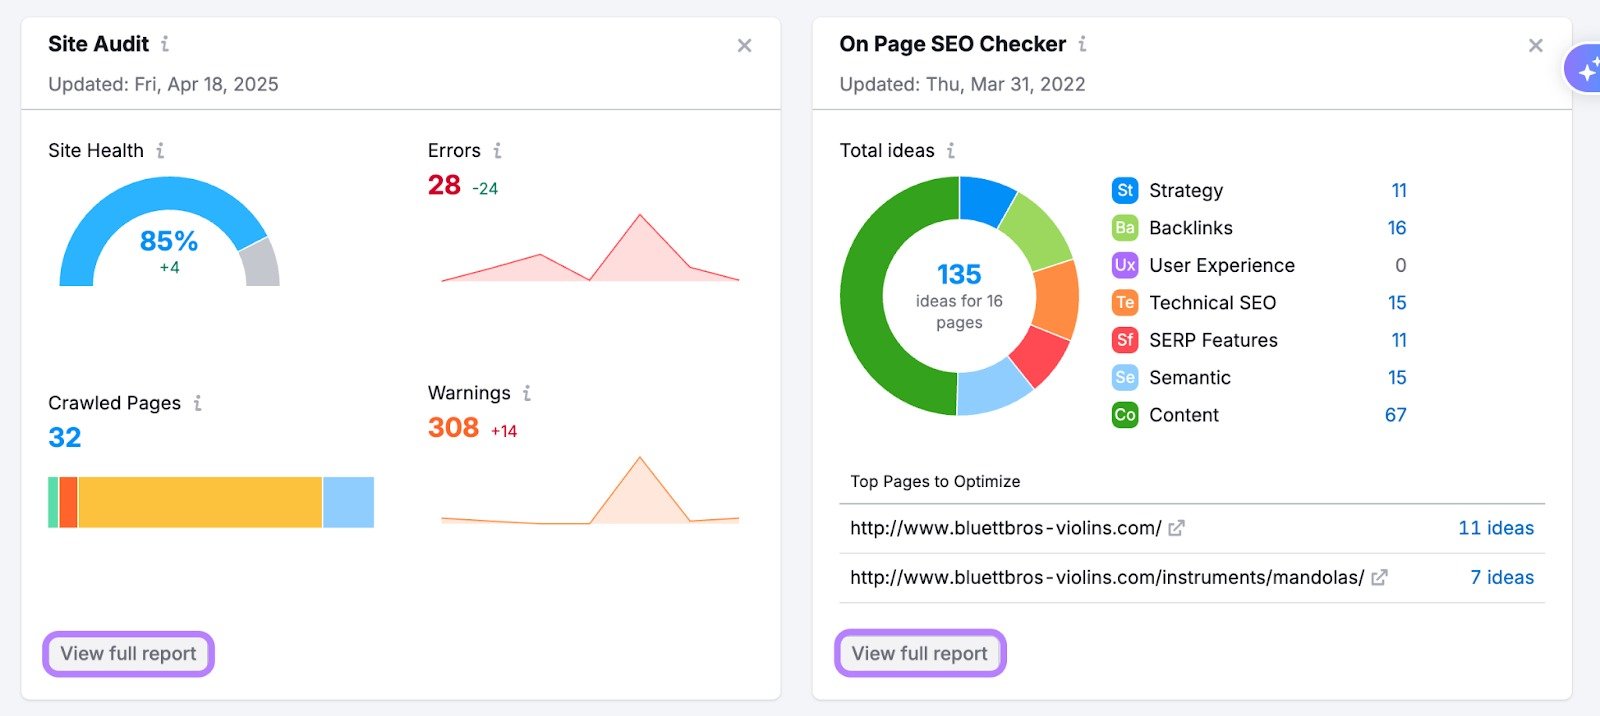Click the info icon beside Site Health
The width and height of the screenshot is (1600, 716).
(160, 150)
